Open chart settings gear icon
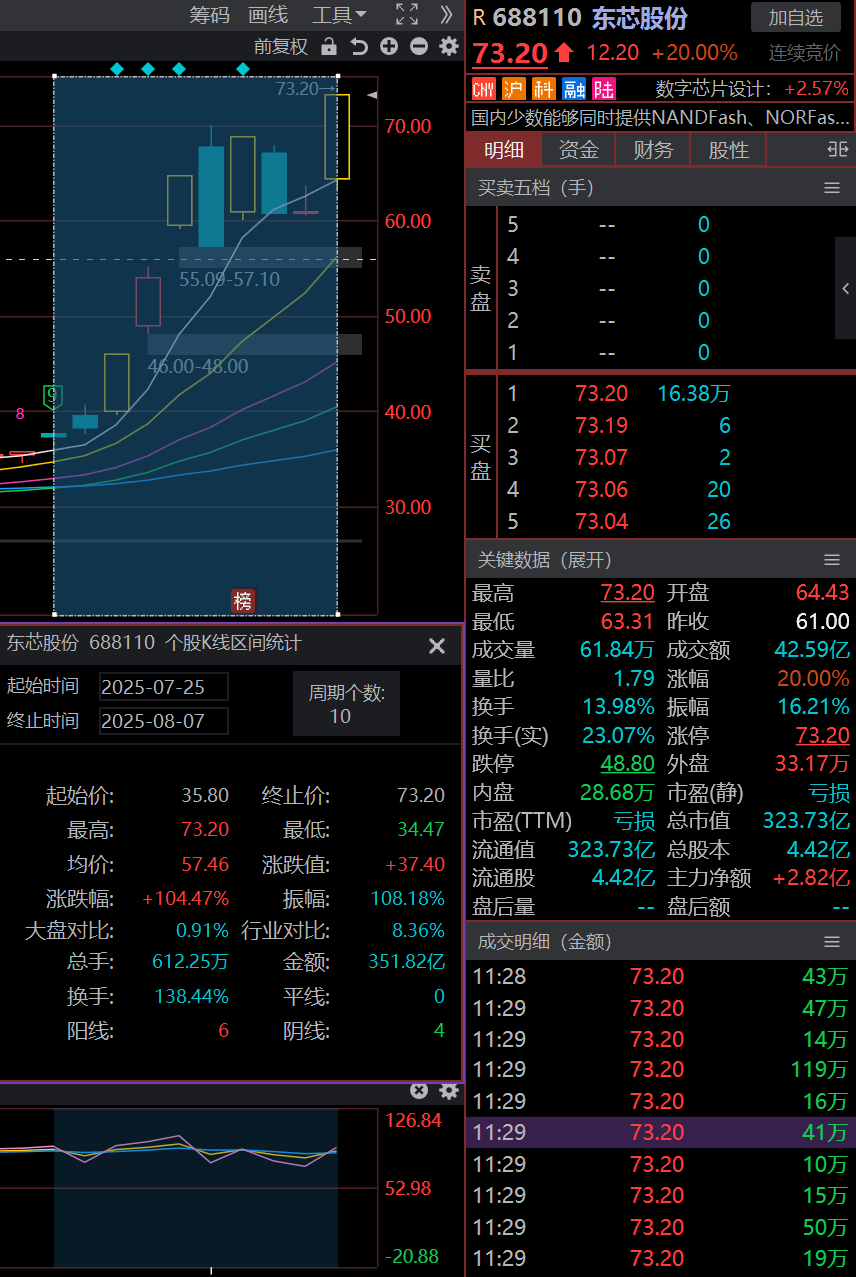Screen dimensions: 856x1277 [x=449, y=46]
